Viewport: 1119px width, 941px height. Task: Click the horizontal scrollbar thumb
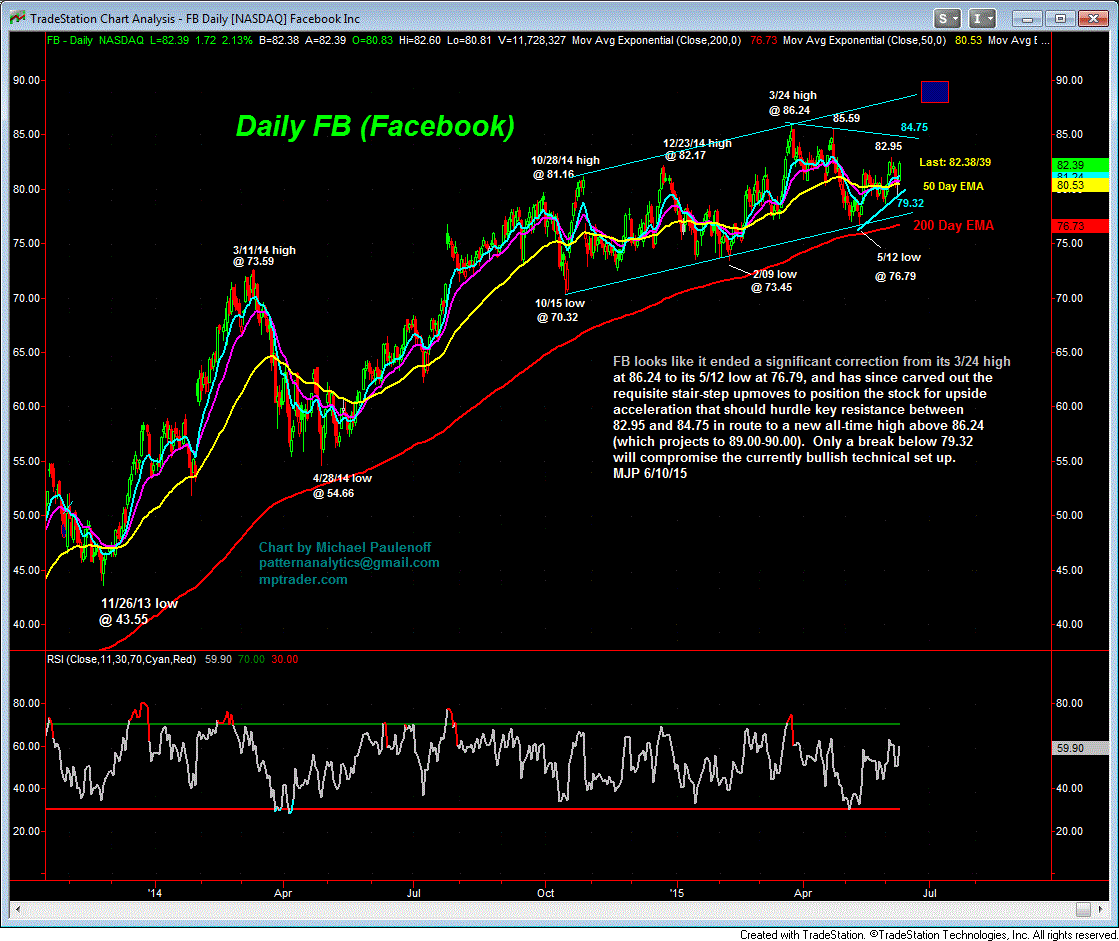click(1083, 909)
